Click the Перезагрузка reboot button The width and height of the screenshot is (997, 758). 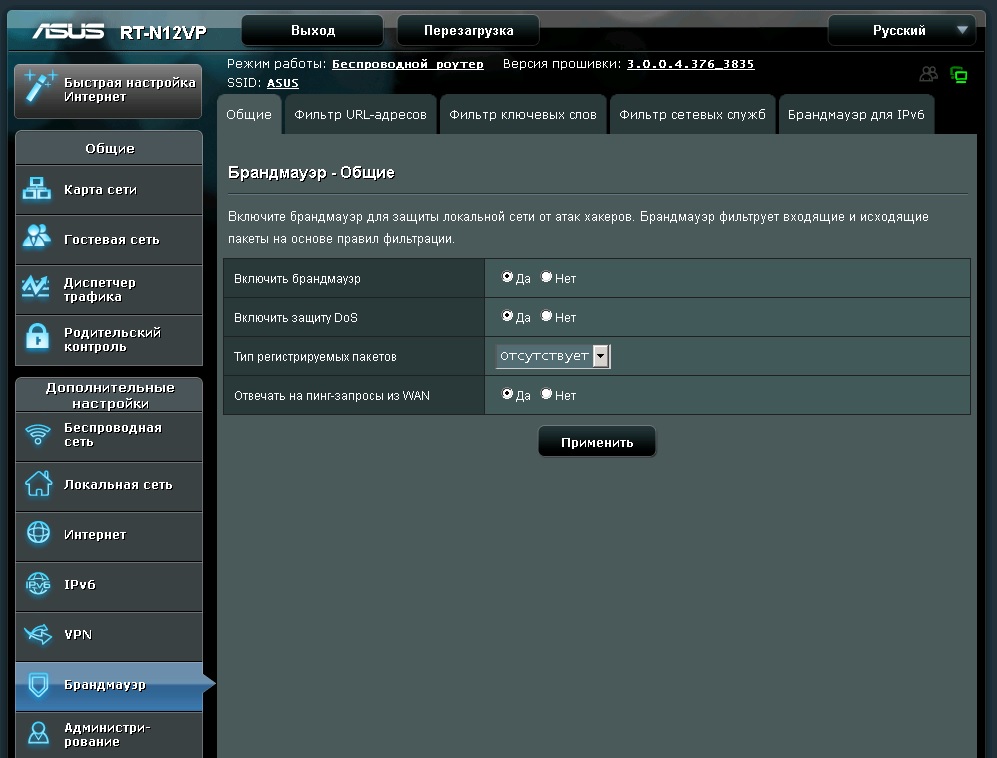[469, 31]
